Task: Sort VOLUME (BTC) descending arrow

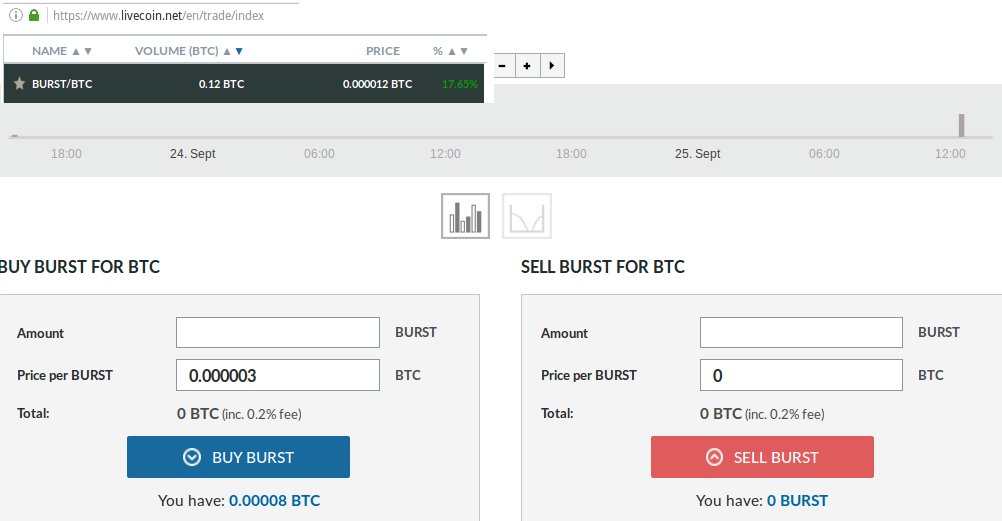Action: [x=239, y=51]
